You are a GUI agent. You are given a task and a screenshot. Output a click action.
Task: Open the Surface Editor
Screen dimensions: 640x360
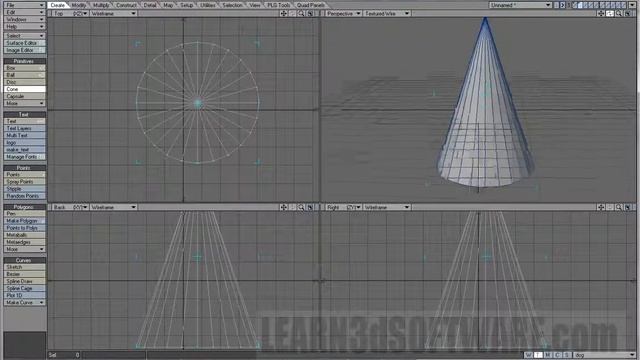pyautogui.click(x=24, y=43)
